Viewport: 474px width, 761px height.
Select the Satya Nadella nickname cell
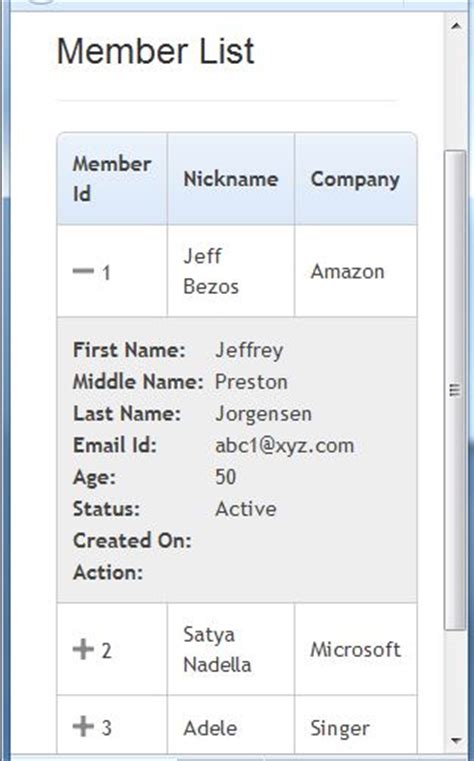[x=231, y=649]
